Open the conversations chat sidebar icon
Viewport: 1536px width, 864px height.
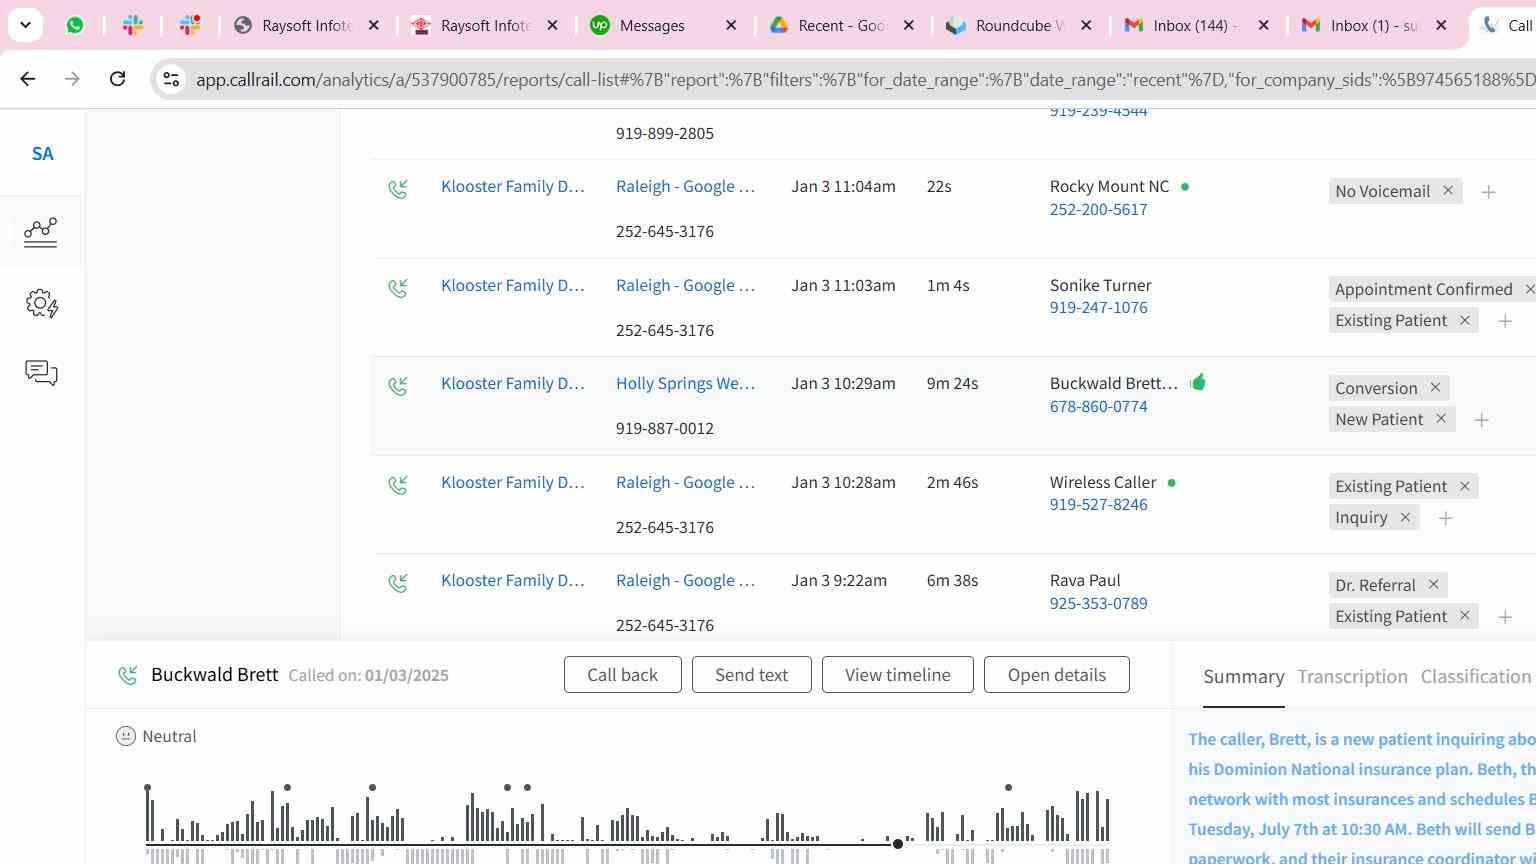coord(41,373)
